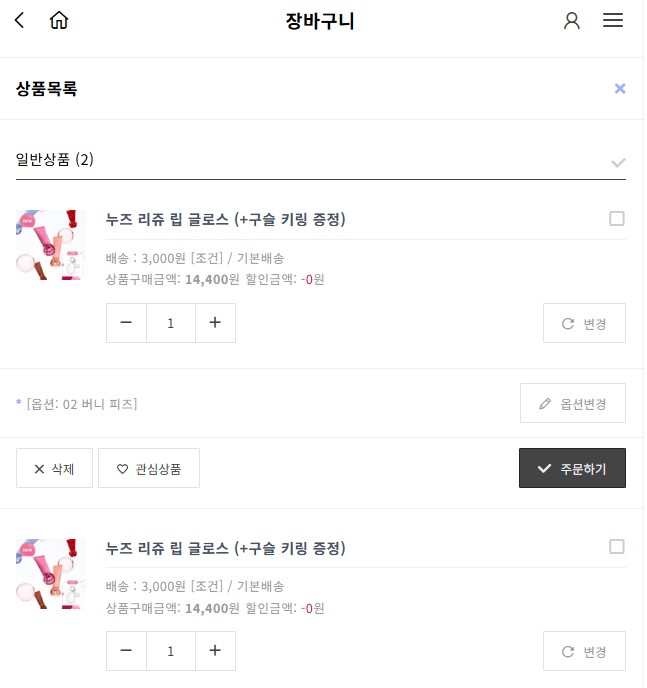Open the home page icon
This screenshot has width=647, height=688.
point(59,20)
